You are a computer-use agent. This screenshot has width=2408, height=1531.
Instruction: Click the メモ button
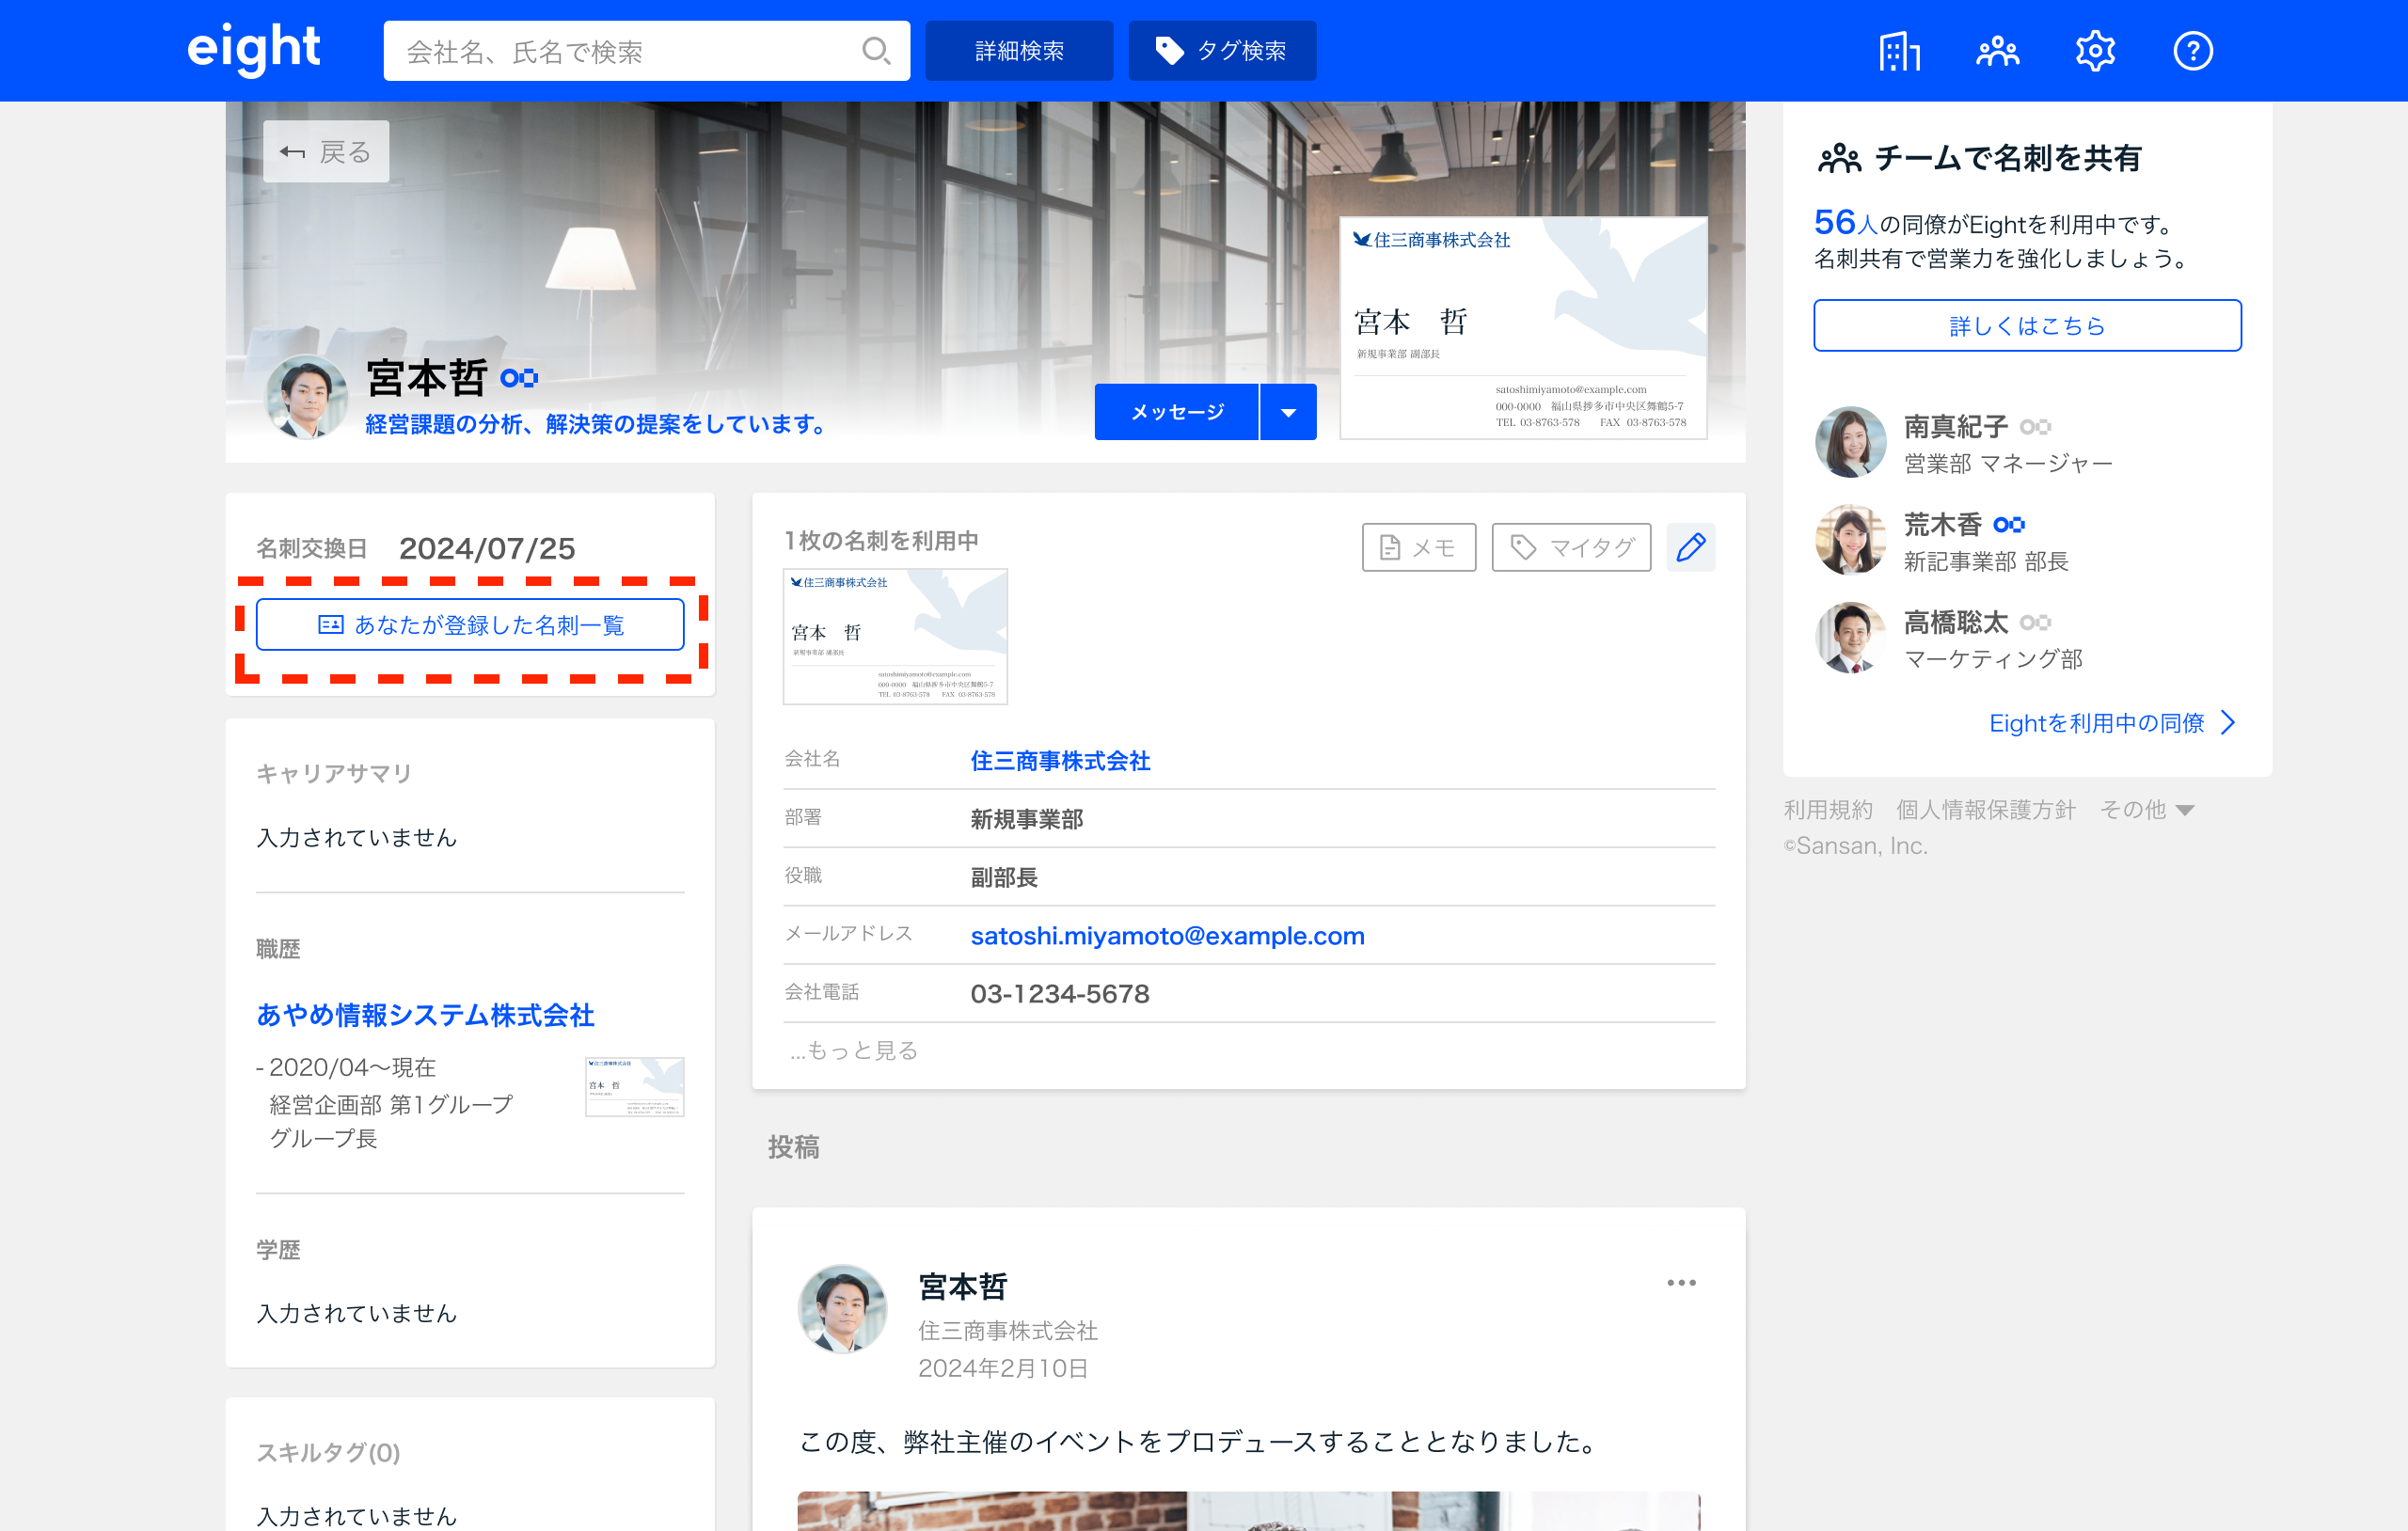pyautogui.click(x=1418, y=547)
